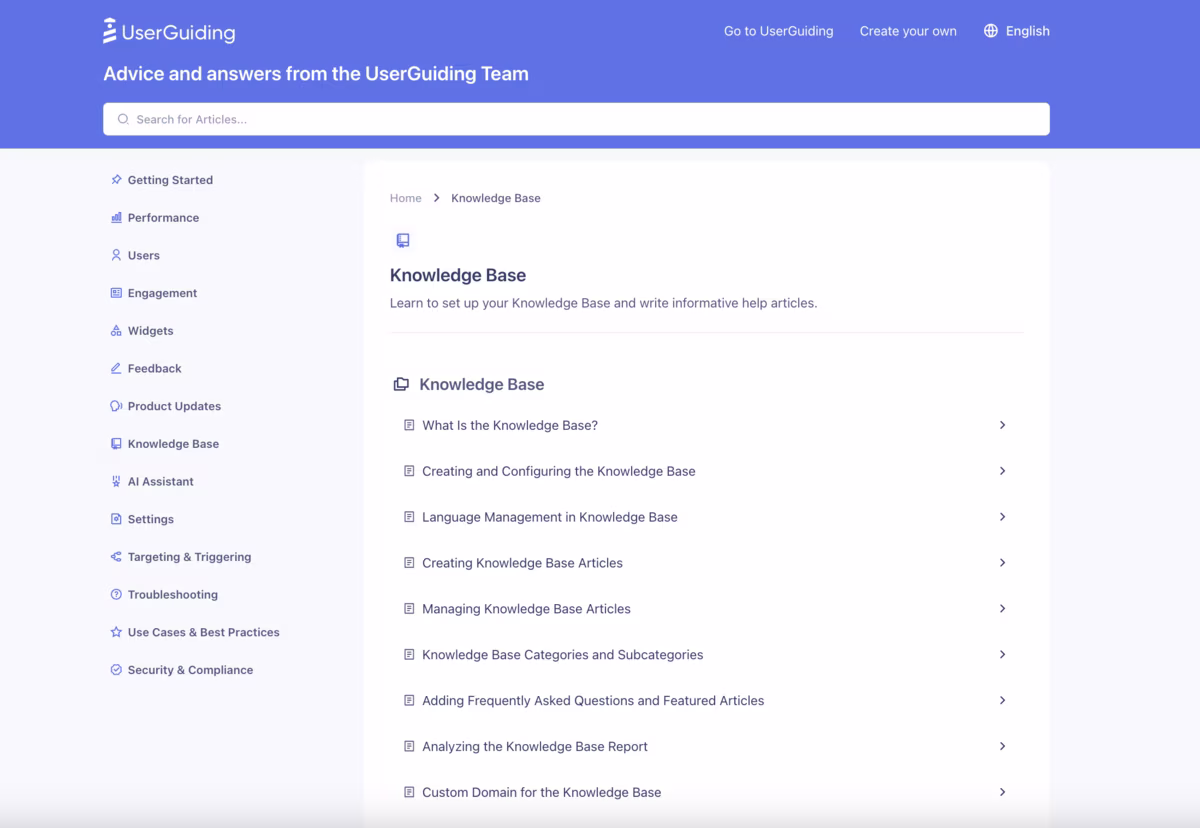Select the Troubleshooting question-mark icon
Viewport: 1200px width, 828px height.
point(115,594)
